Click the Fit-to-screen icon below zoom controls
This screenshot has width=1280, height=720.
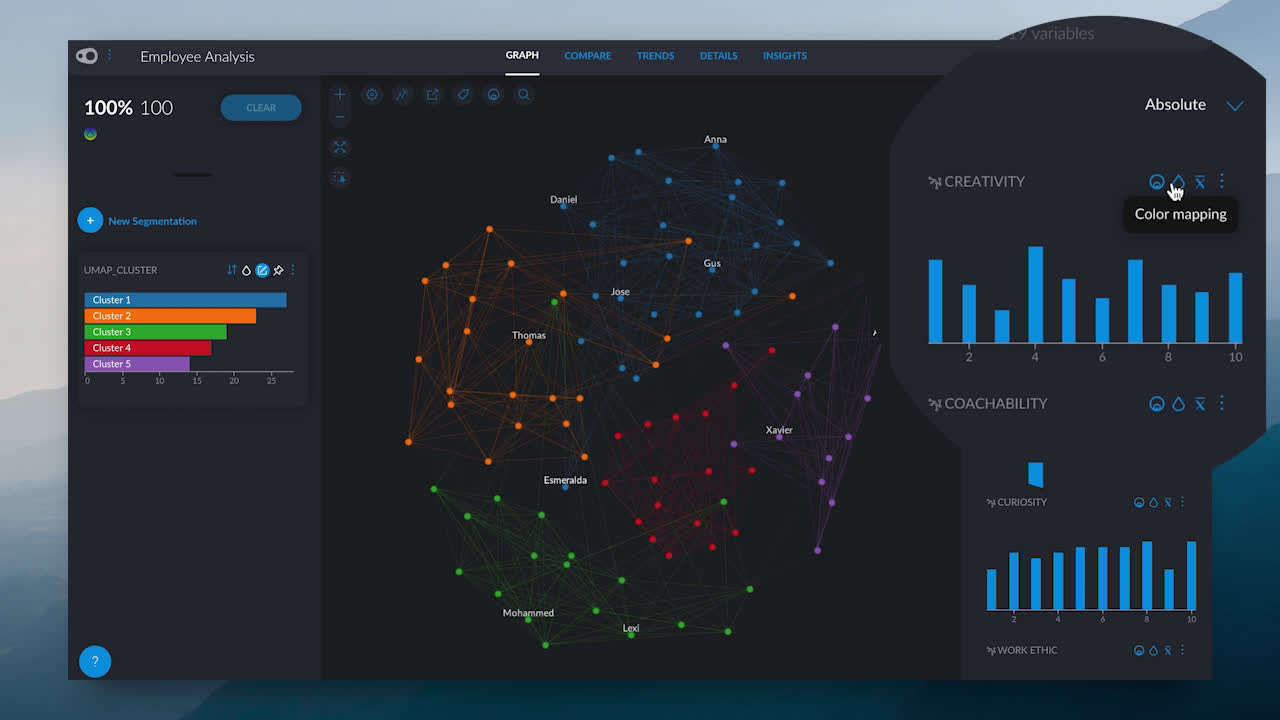(340, 147)
